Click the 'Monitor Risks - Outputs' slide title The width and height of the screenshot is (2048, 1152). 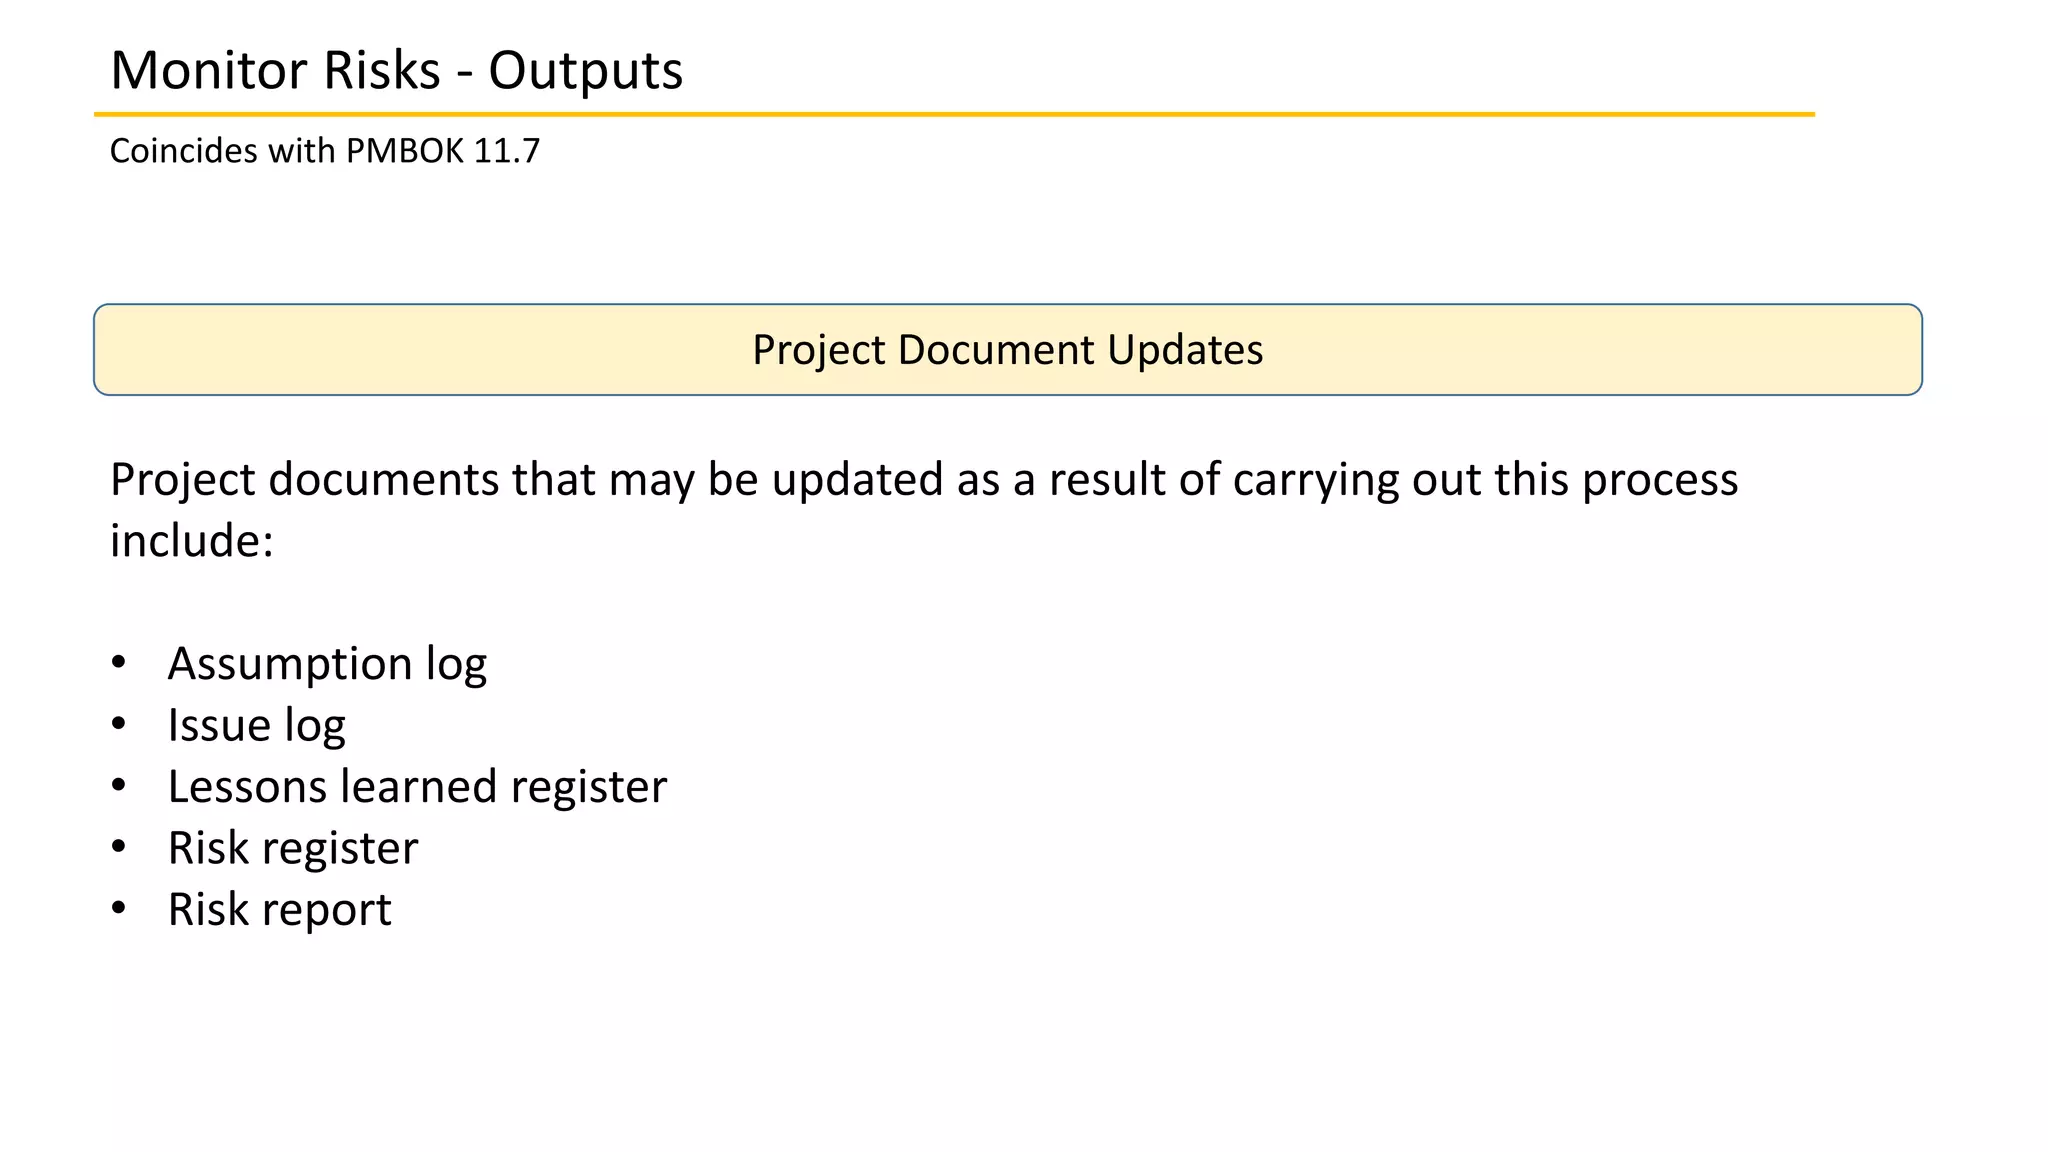[x=396, y=71]
